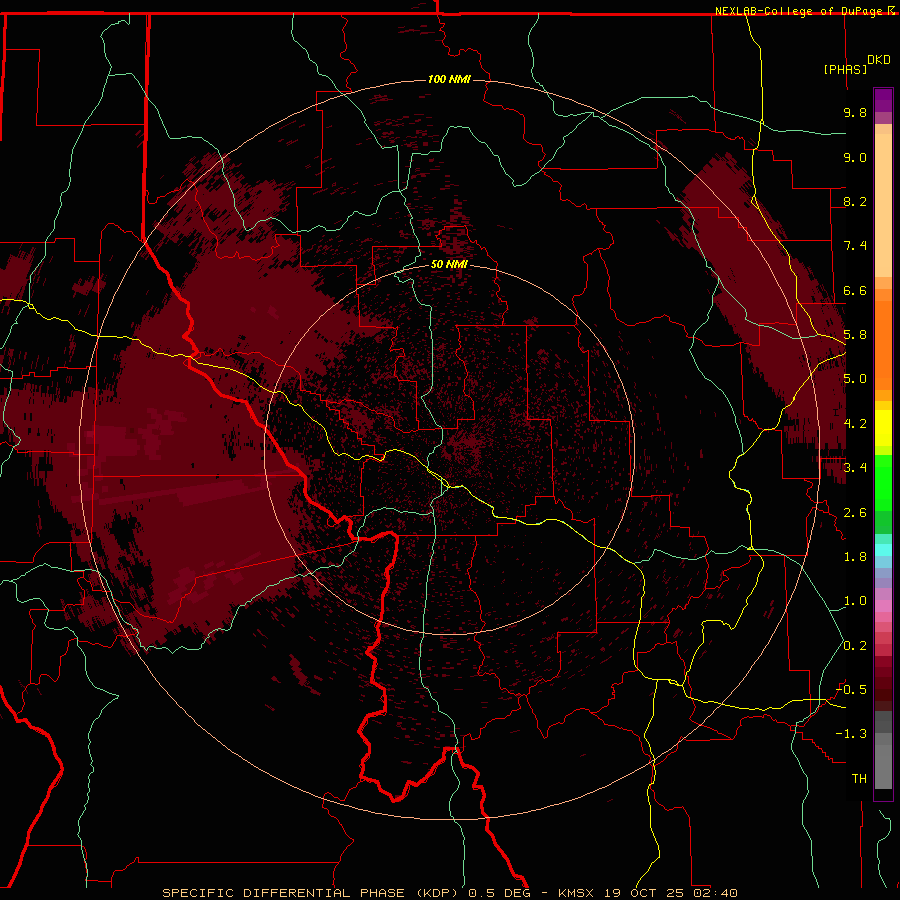The image size is (900, 900).
Task: Click the 50 NMI range ring label
Action: click(x=449, y=265)
